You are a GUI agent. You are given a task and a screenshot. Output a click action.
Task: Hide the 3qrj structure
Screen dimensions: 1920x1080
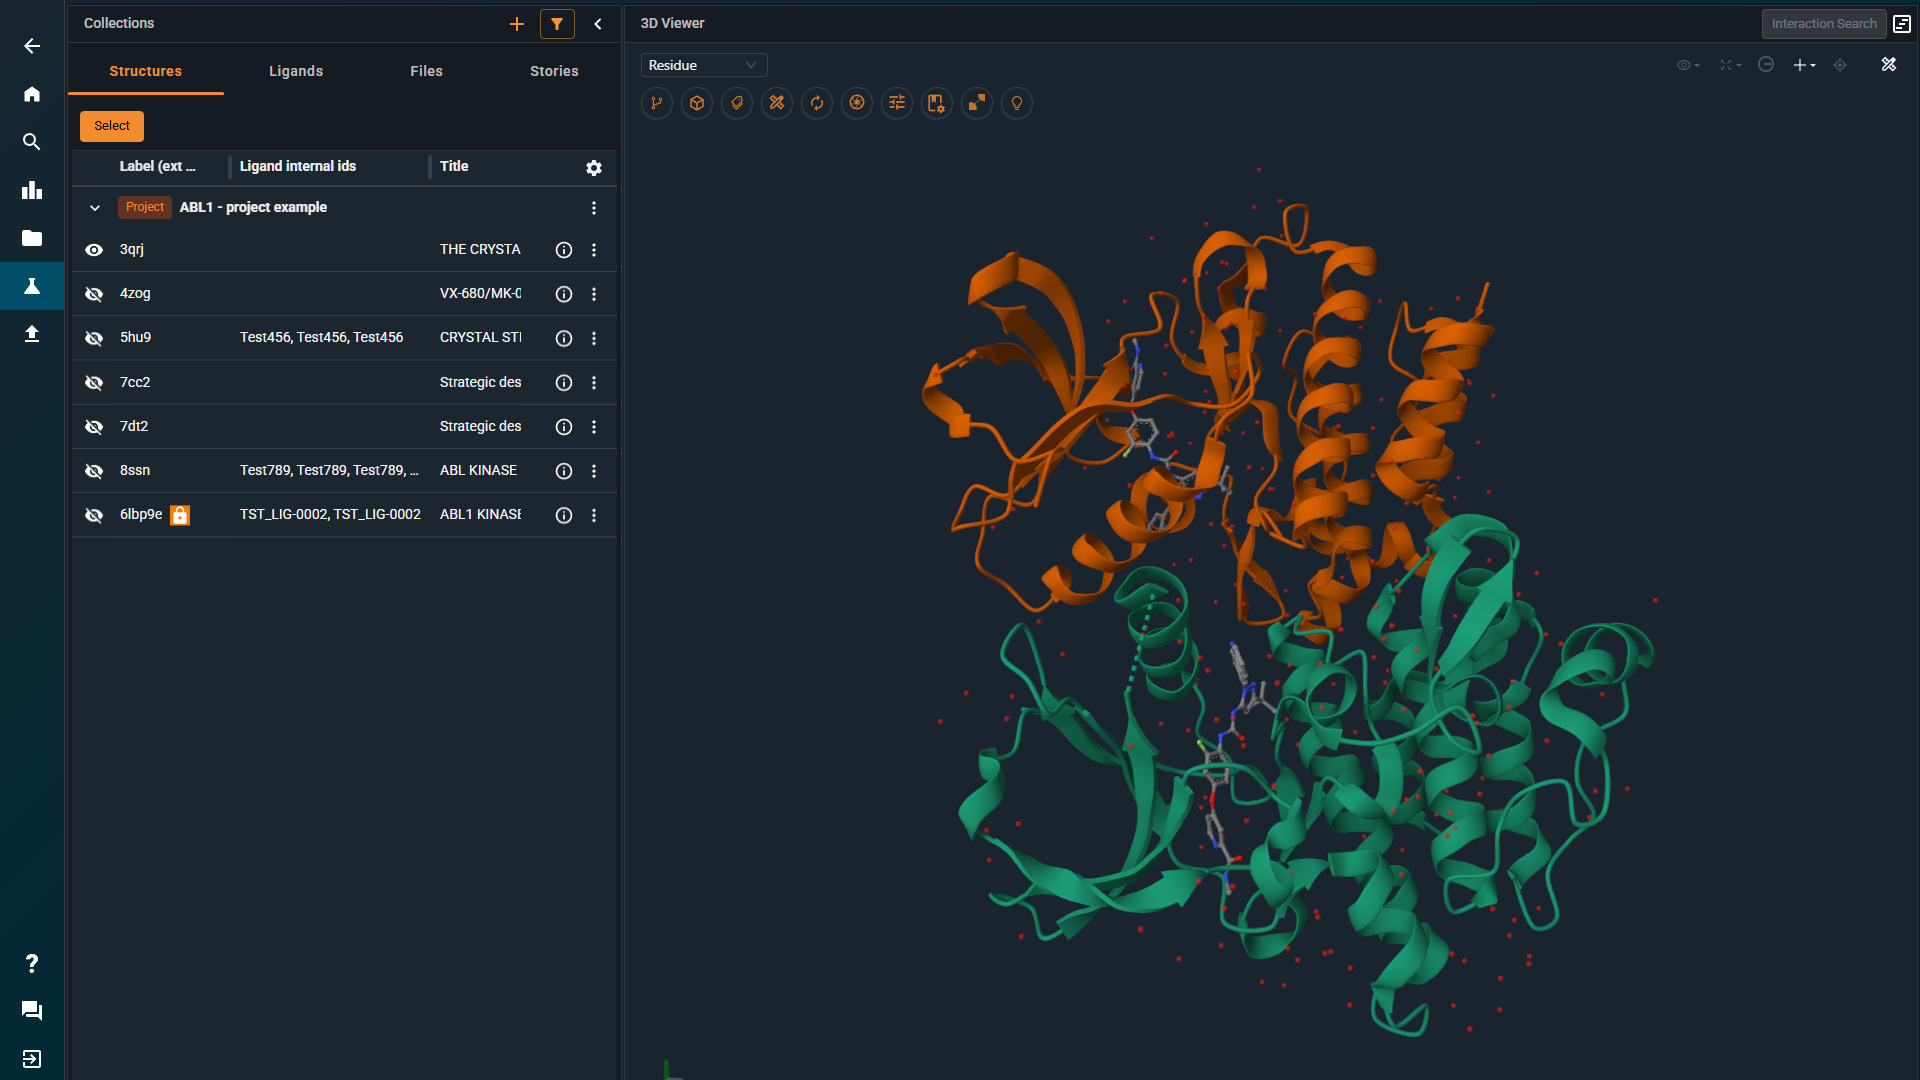tap(94, 250)
